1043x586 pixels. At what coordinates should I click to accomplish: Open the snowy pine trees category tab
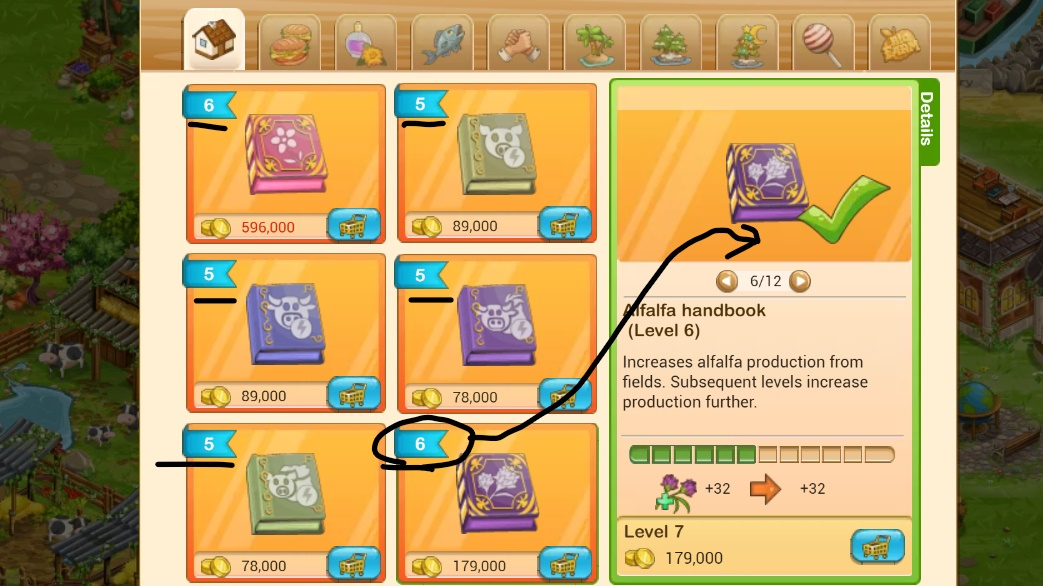pyautogui.click(x=670, y=43)
